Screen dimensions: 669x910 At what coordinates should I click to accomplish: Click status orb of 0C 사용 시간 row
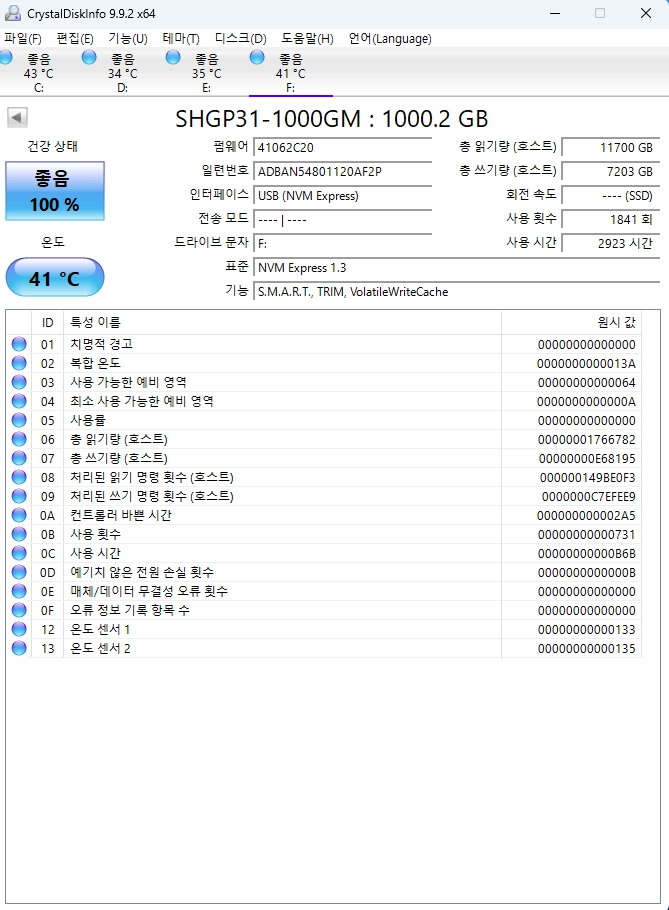tap(19, 553)
